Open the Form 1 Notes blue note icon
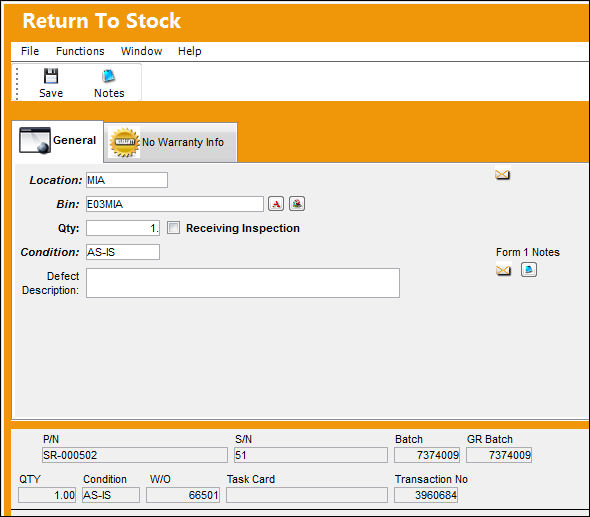 tap(529, 270)
